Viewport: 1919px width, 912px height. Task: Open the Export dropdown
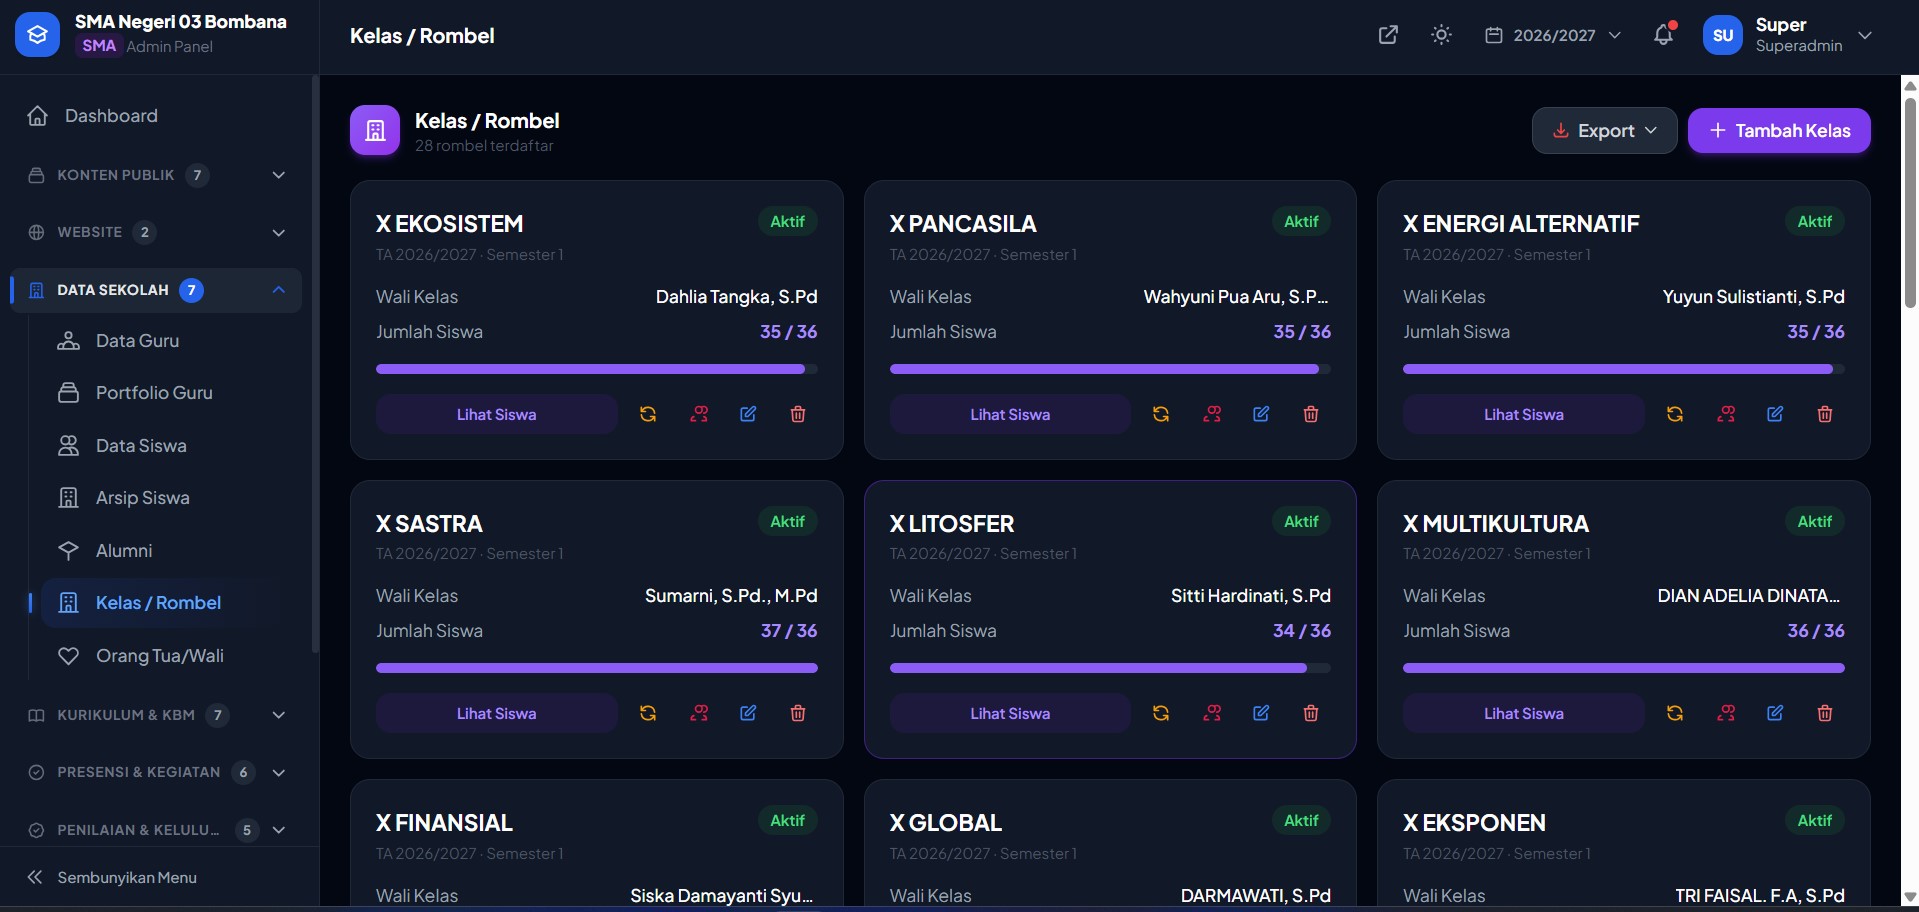point(1604,131)
